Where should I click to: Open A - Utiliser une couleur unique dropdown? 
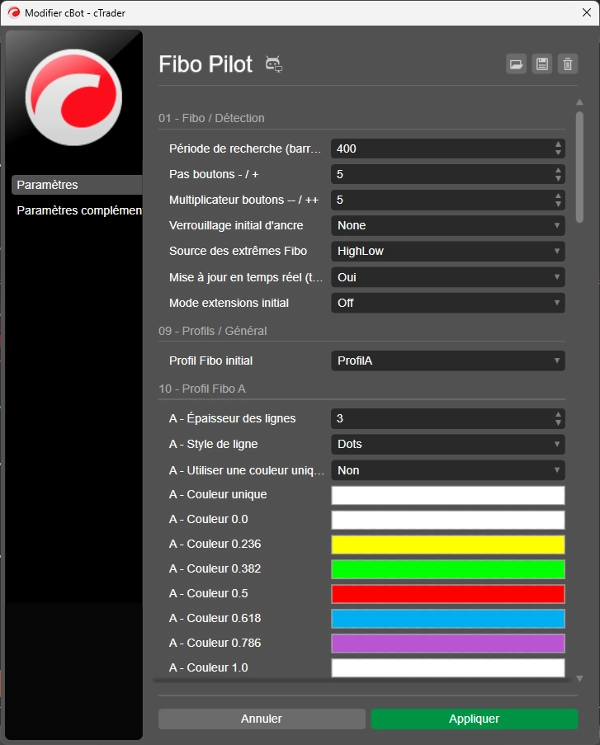coord(448,470)
